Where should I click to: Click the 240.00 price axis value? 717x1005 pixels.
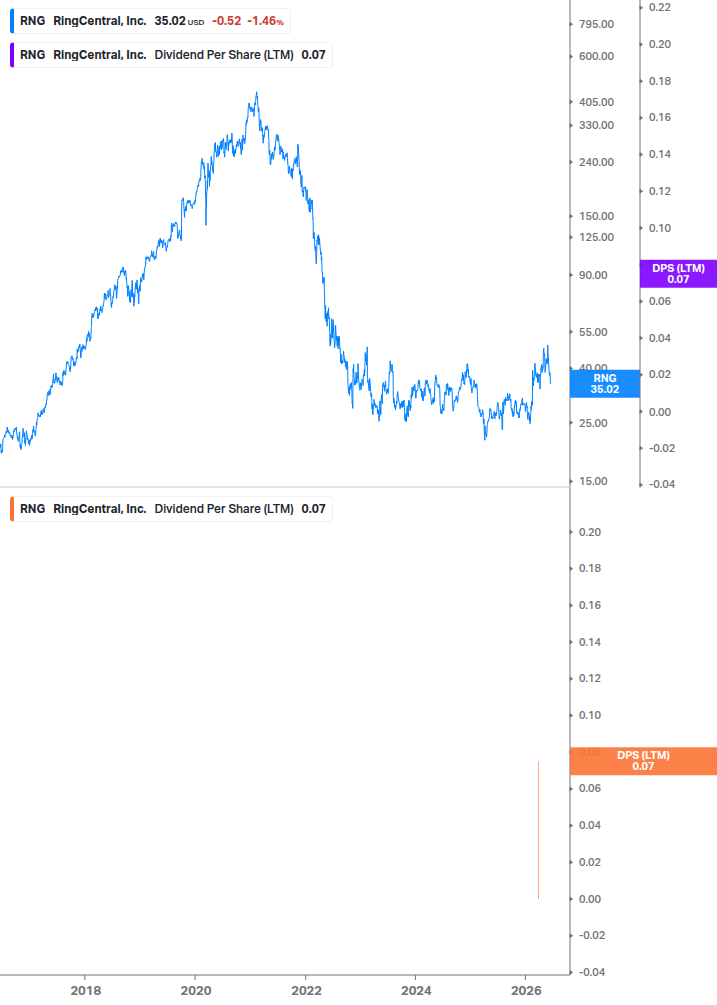[x=596, y=162]
